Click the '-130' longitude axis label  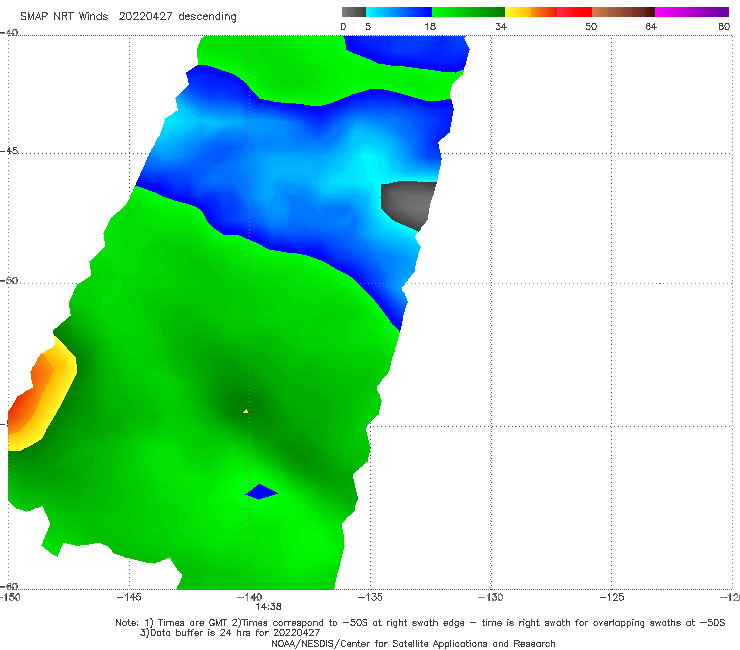(491, 597)
